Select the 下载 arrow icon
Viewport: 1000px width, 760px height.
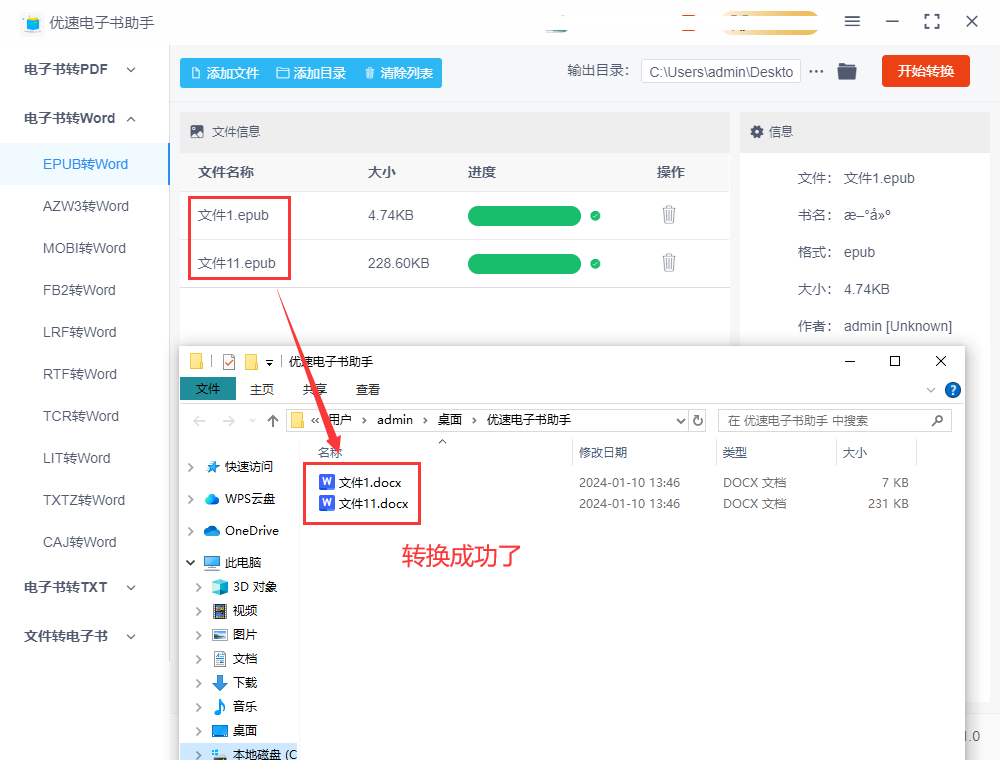(x=220, y=683)
